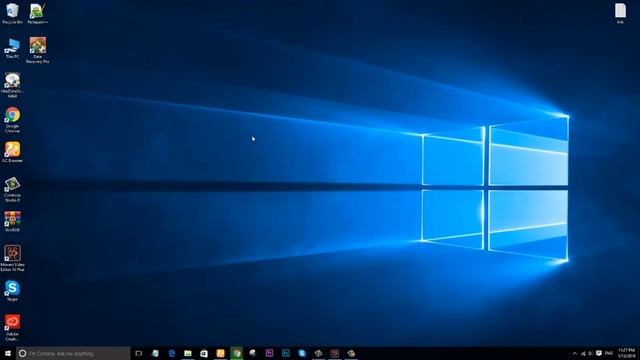Image resolution: width=640 pixels, height=360 pixels.
Task: Launch Notepad++ desktop shortcut
Action: point(38,13)
